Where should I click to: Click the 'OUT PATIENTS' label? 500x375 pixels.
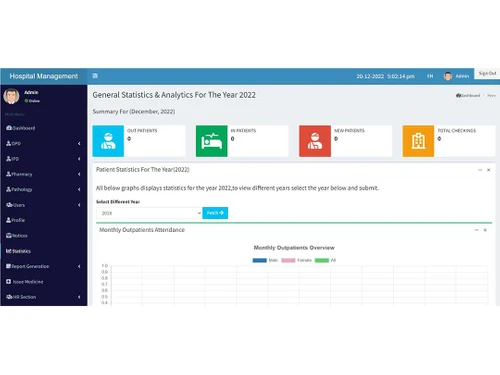click(142, 131)
